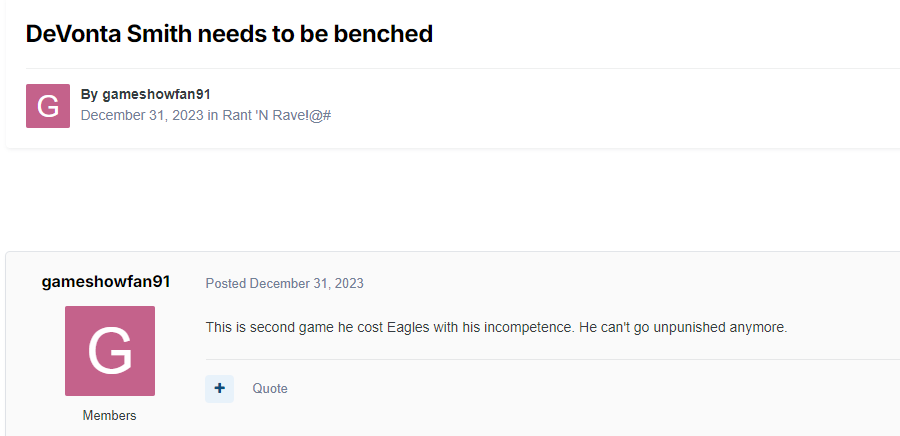Click the Quote link under the post
The height and width of the screenshot is (436, 900).
(270, 388)
